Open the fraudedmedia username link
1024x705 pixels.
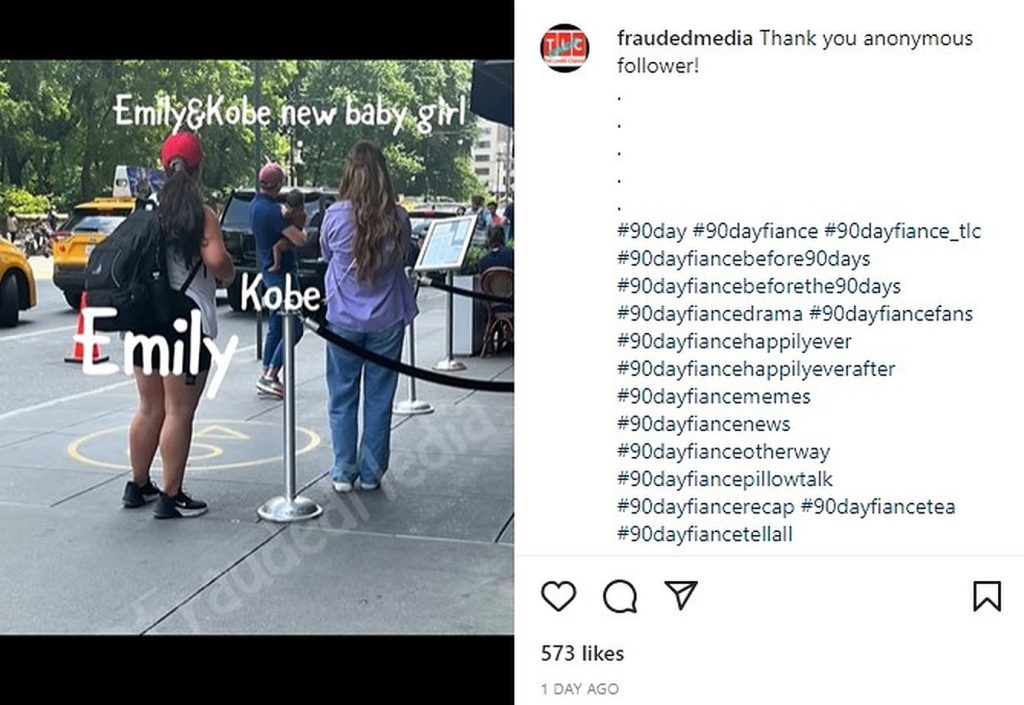coord(684,39)
